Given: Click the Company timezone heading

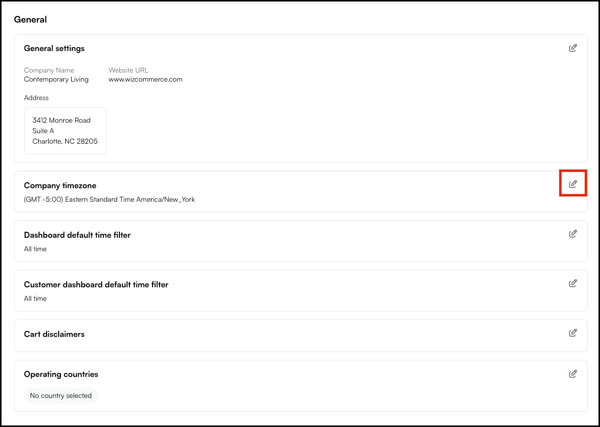Looking at the screenshot, I should 60,185.
